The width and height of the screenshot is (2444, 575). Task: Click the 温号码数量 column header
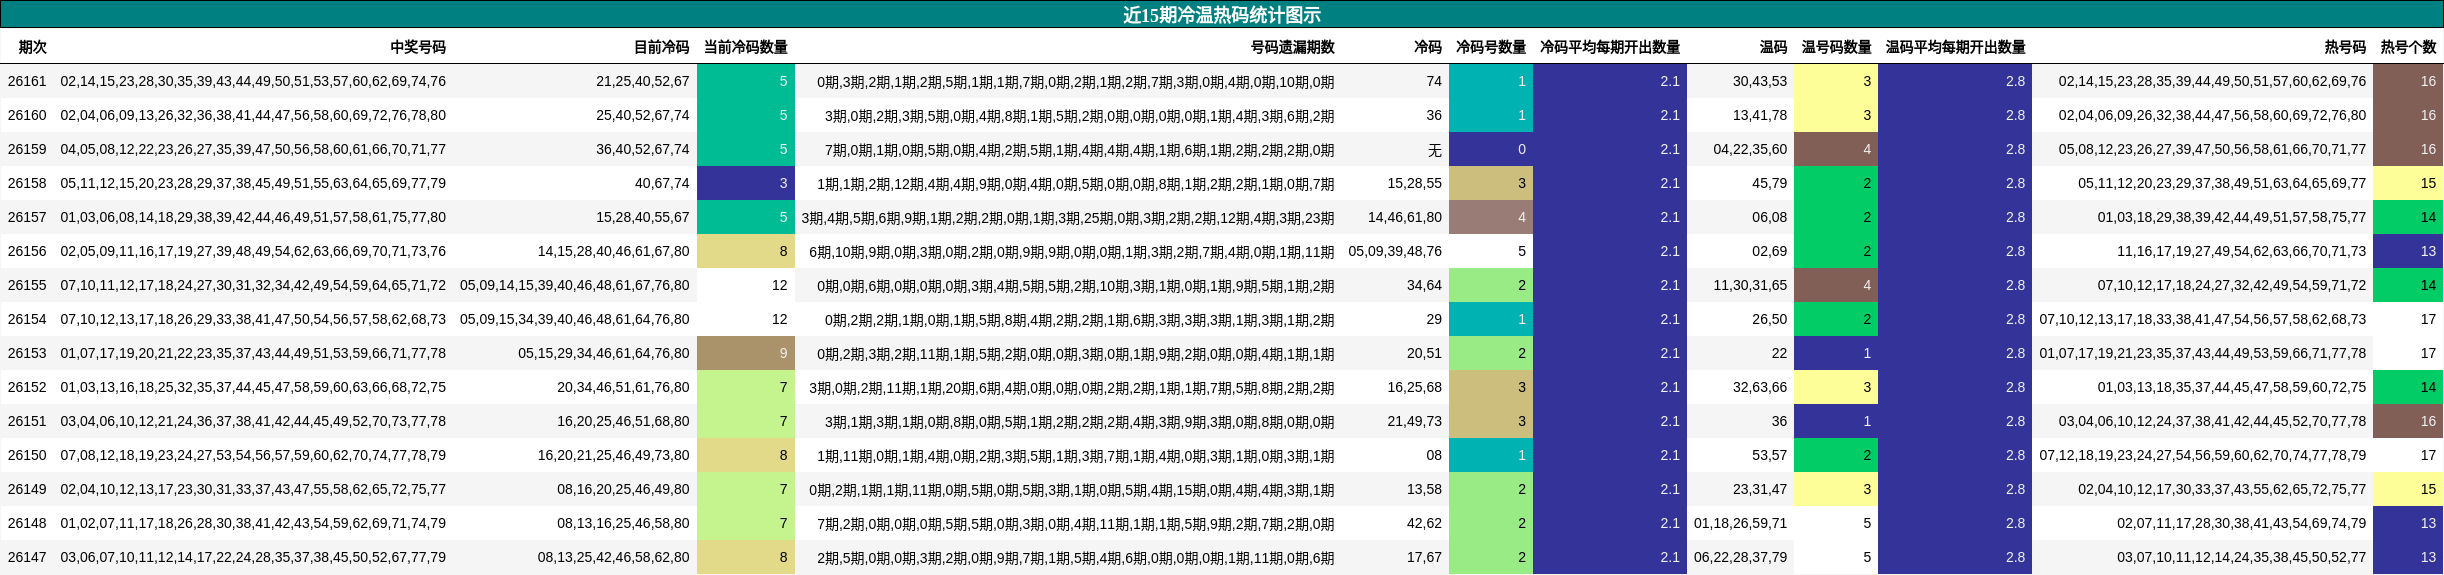click(1837, 47)
